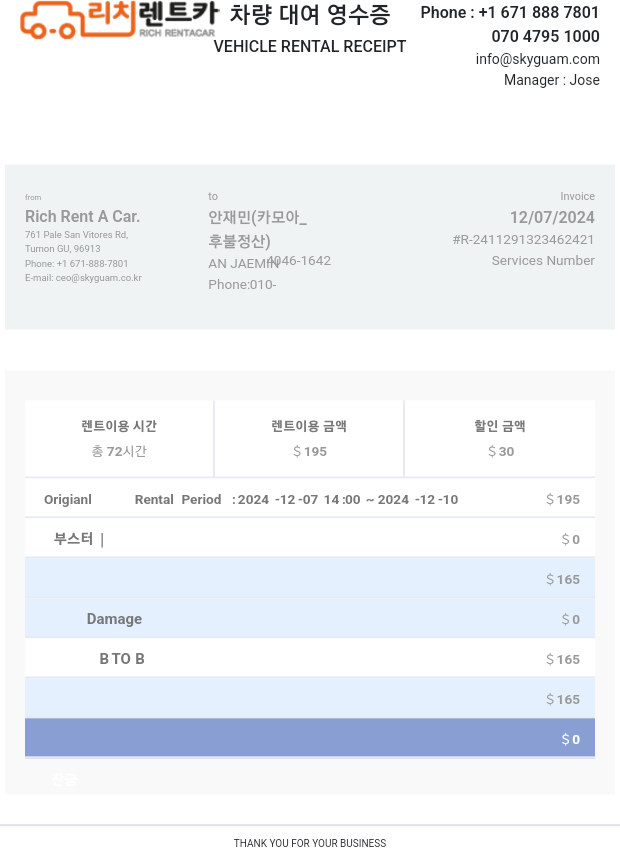Click the dark blue $0 total row
620x851 pixels.
[x=310, y=738]
